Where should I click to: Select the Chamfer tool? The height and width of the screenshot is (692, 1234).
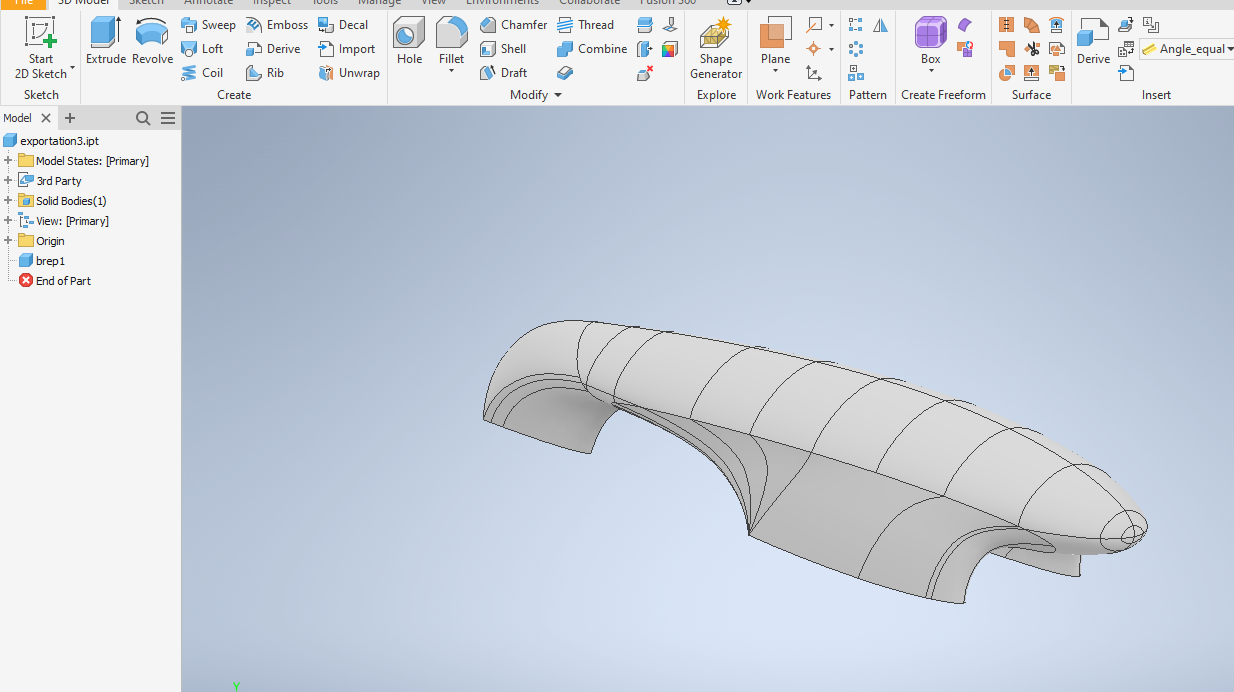(511, 24)
